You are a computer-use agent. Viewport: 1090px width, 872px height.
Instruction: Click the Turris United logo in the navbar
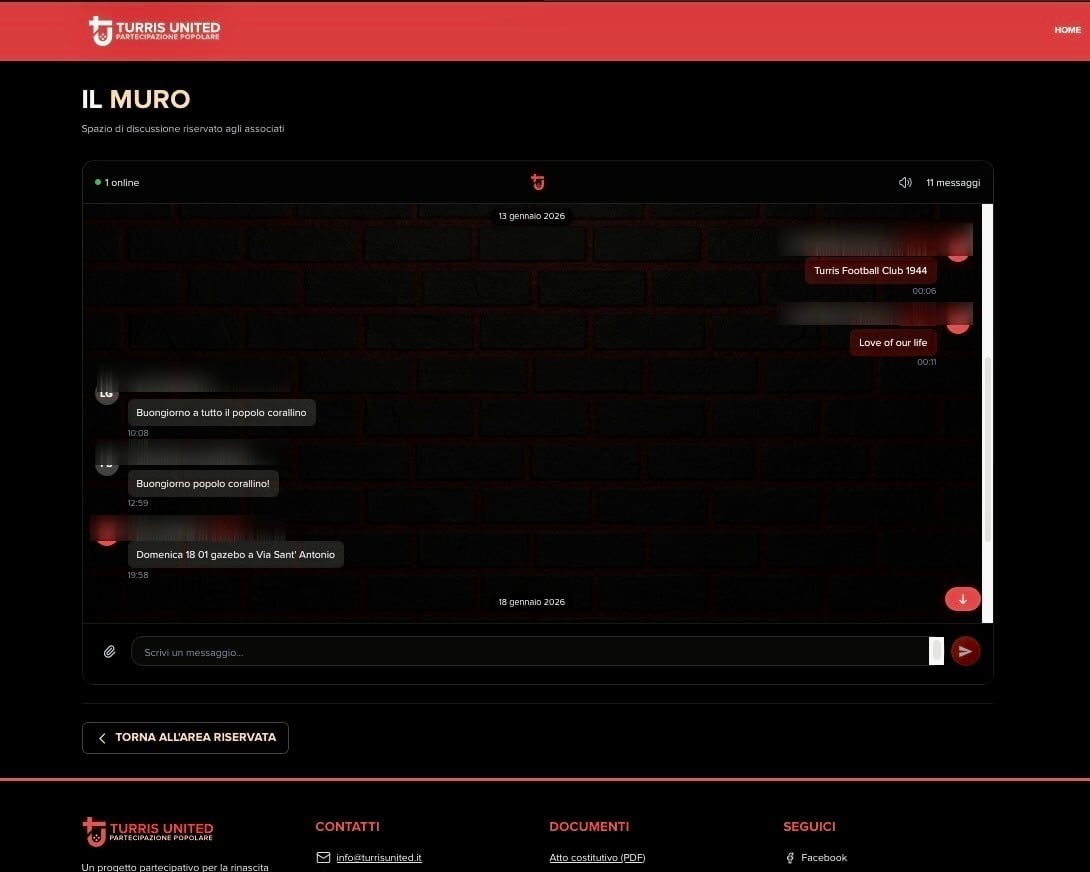(x=152, y=30)
